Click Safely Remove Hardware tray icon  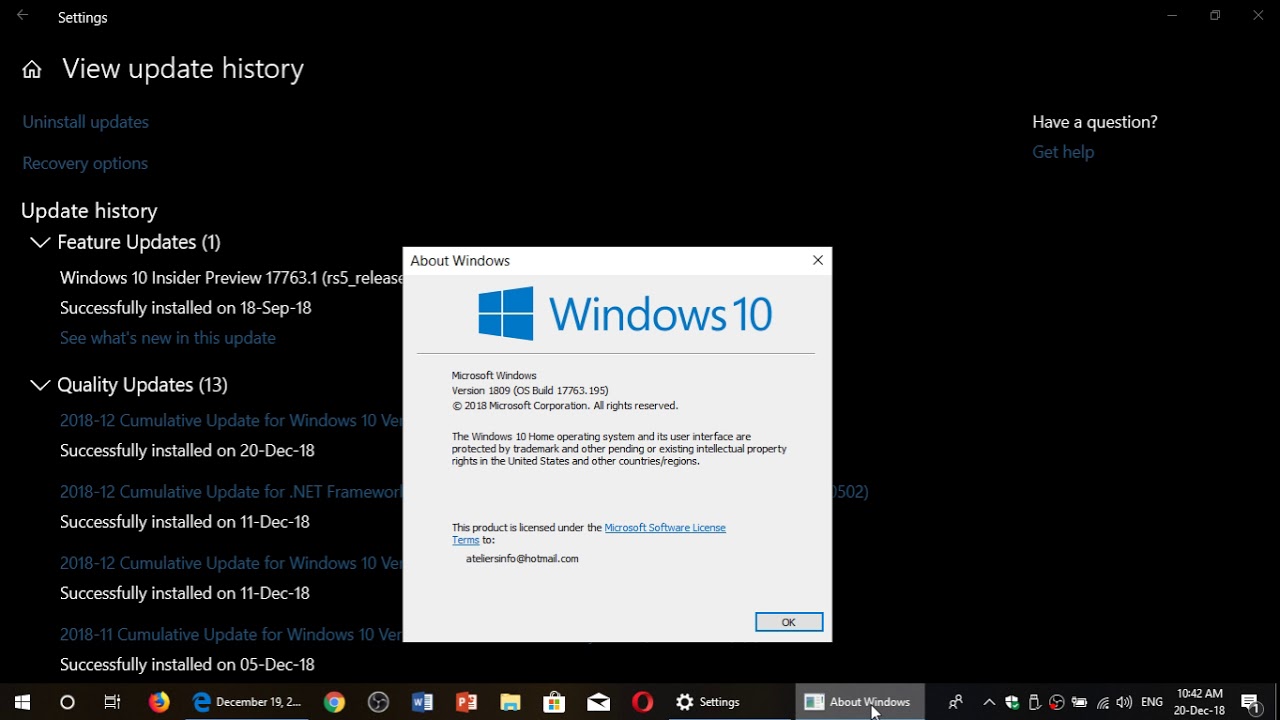click(1035, 702)
